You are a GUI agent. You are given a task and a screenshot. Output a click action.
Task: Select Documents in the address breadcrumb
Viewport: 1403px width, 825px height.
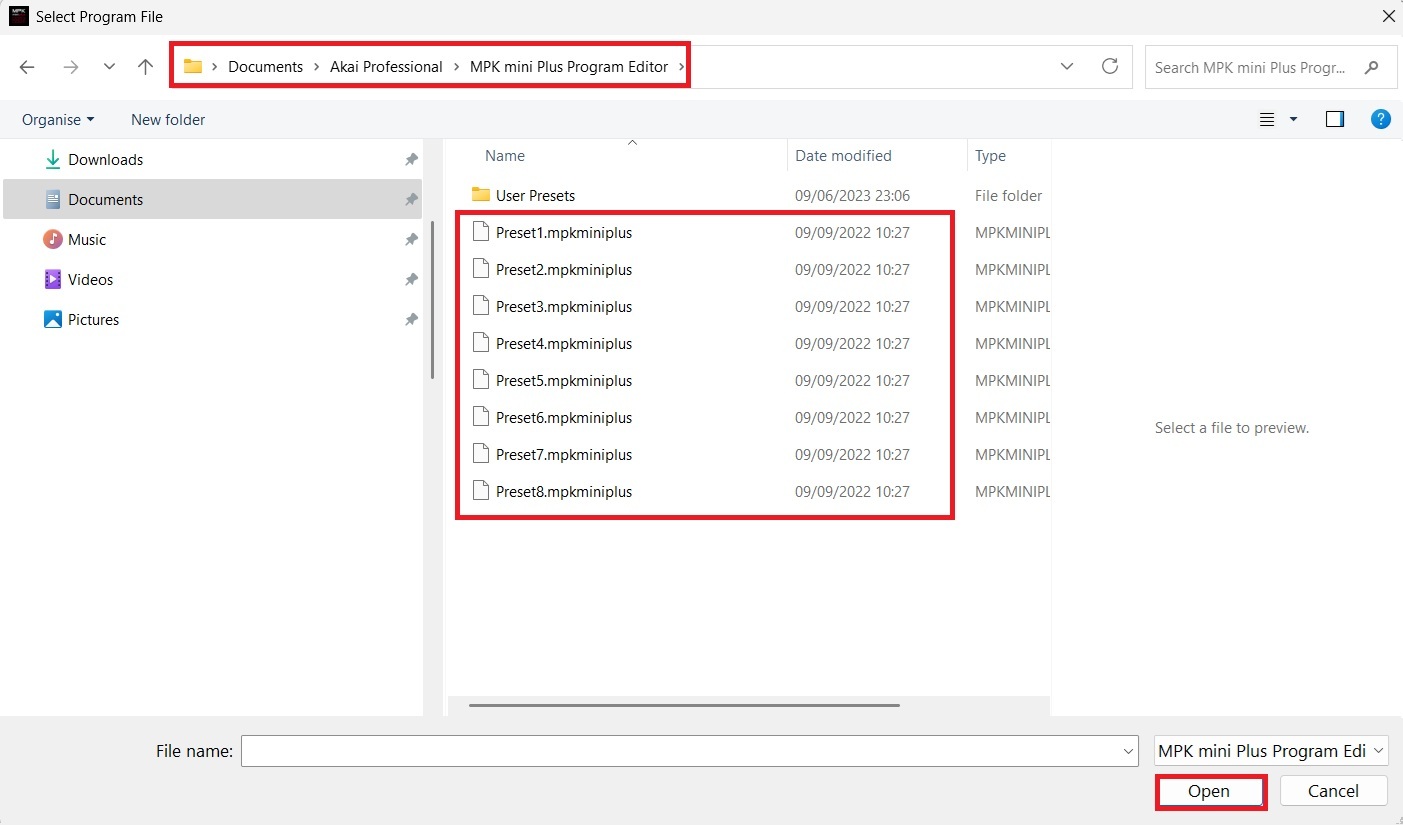pyautogui.click(x=265, y=67)
